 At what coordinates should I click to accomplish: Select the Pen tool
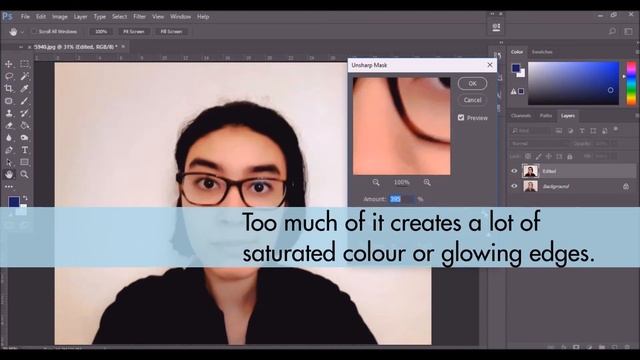click(x=9, y=150)
